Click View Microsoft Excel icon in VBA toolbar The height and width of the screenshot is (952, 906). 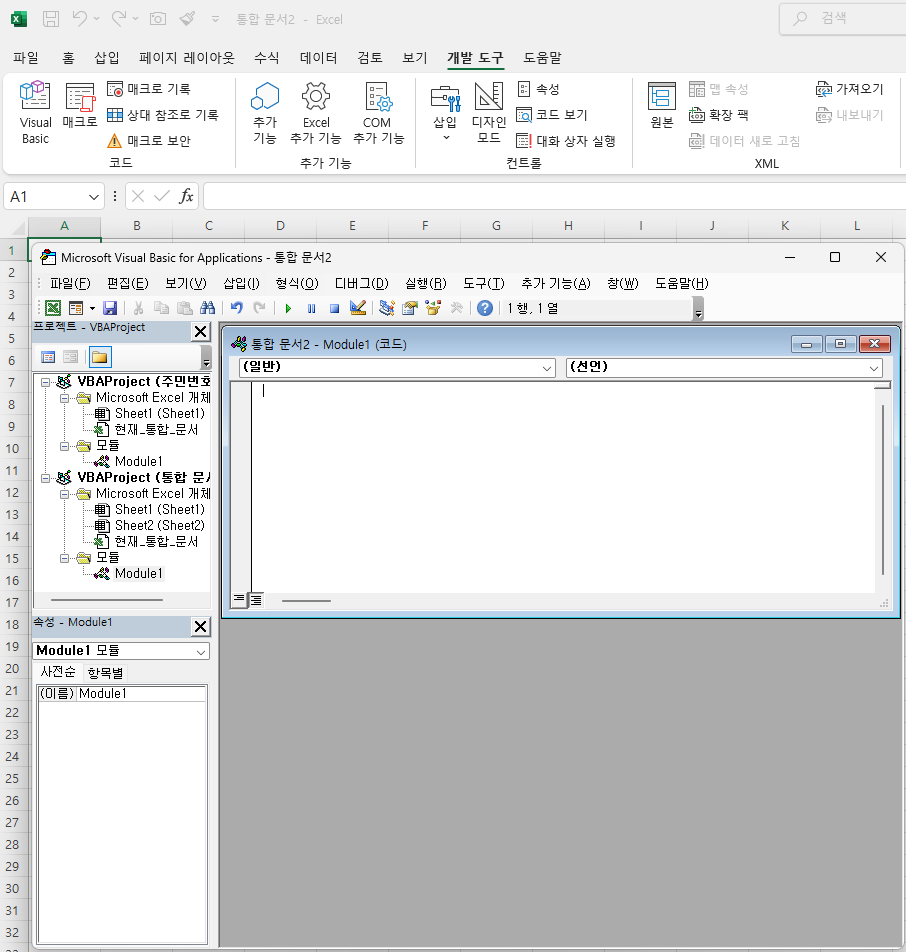pos(53,308)
